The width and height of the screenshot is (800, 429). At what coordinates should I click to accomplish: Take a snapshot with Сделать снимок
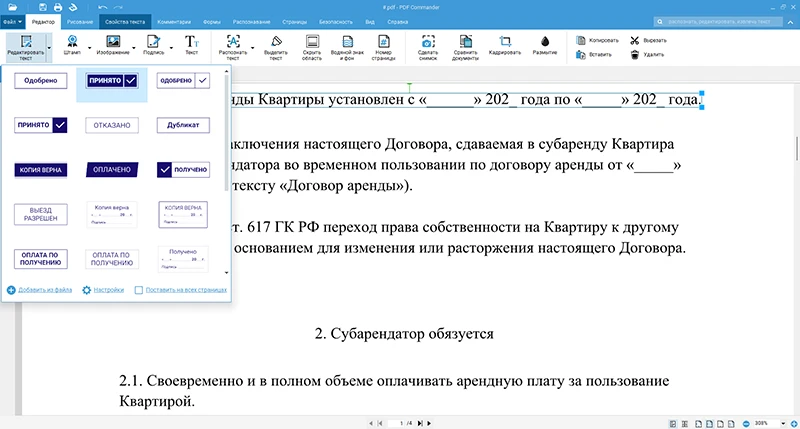coord(428,47)
